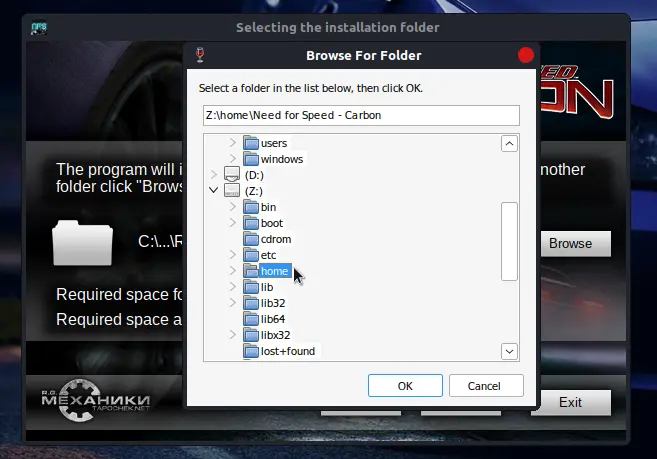This screenshot has height=459, width=657.
Task: Cancel the Browse For Folder dialog
Action: [x=486, y=386]
